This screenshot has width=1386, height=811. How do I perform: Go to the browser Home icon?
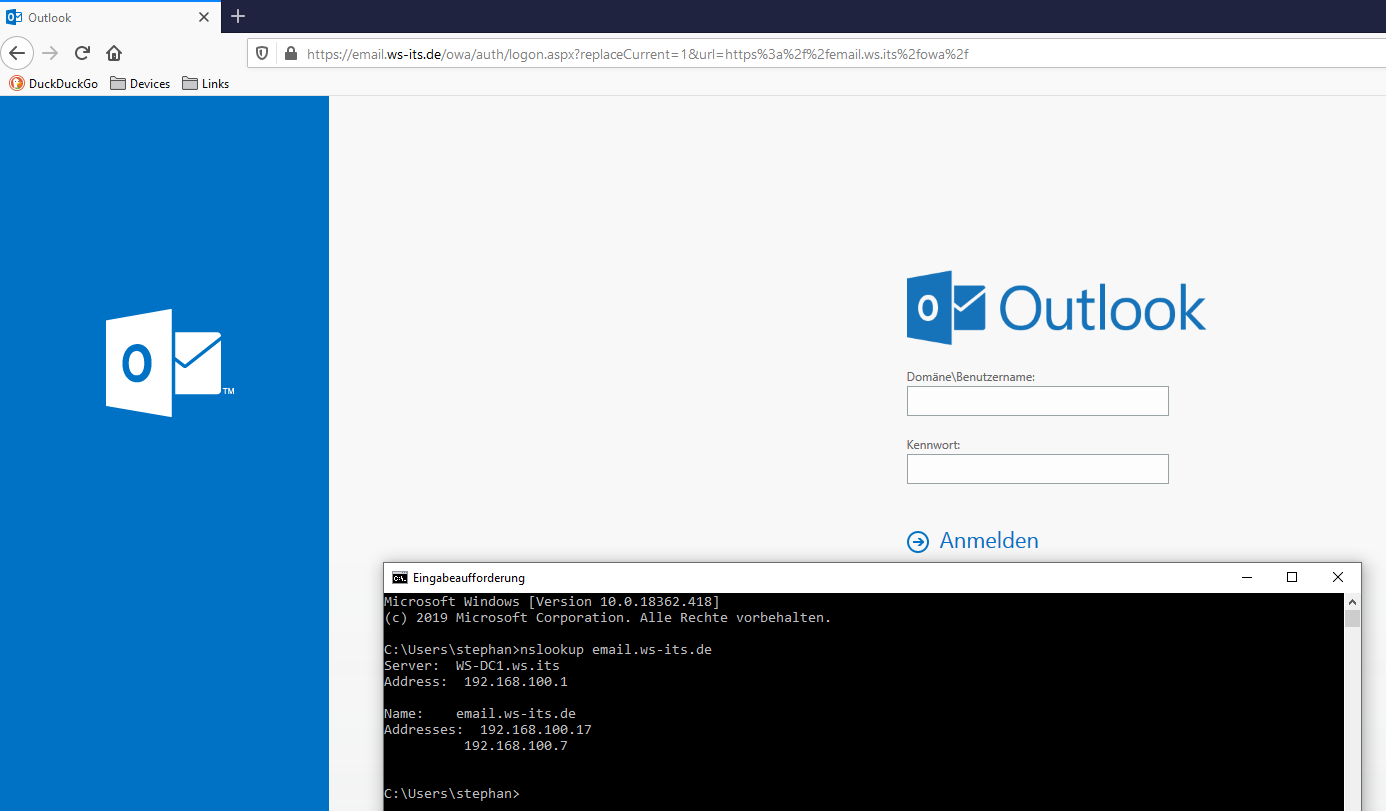coord(114,53)
